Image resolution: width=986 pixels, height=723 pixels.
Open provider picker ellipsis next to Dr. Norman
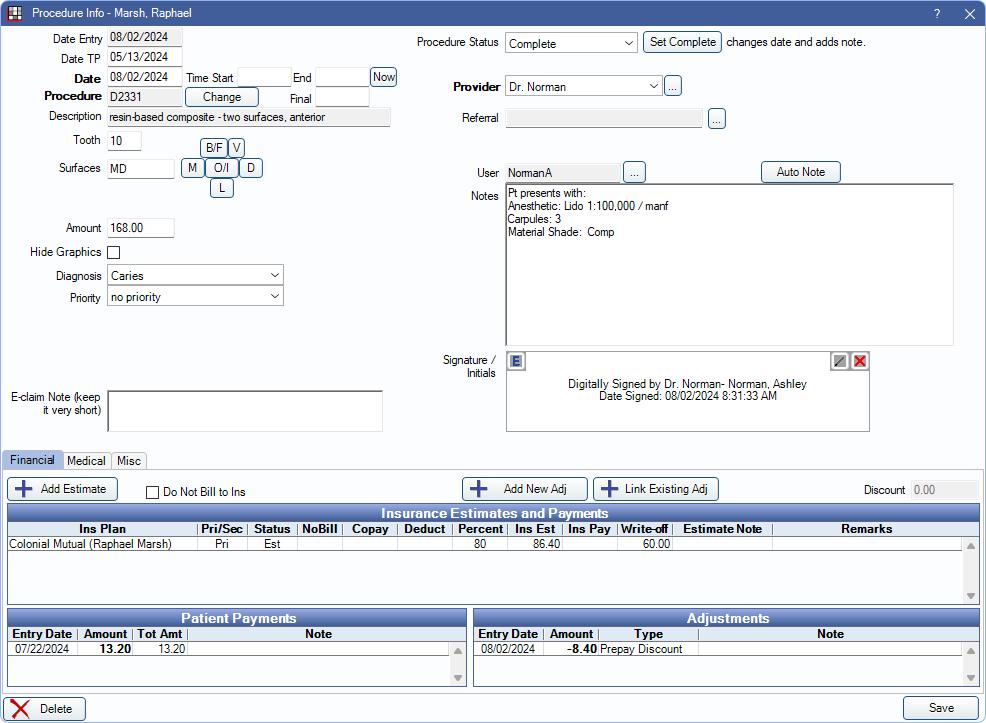[x=673, y=87]
